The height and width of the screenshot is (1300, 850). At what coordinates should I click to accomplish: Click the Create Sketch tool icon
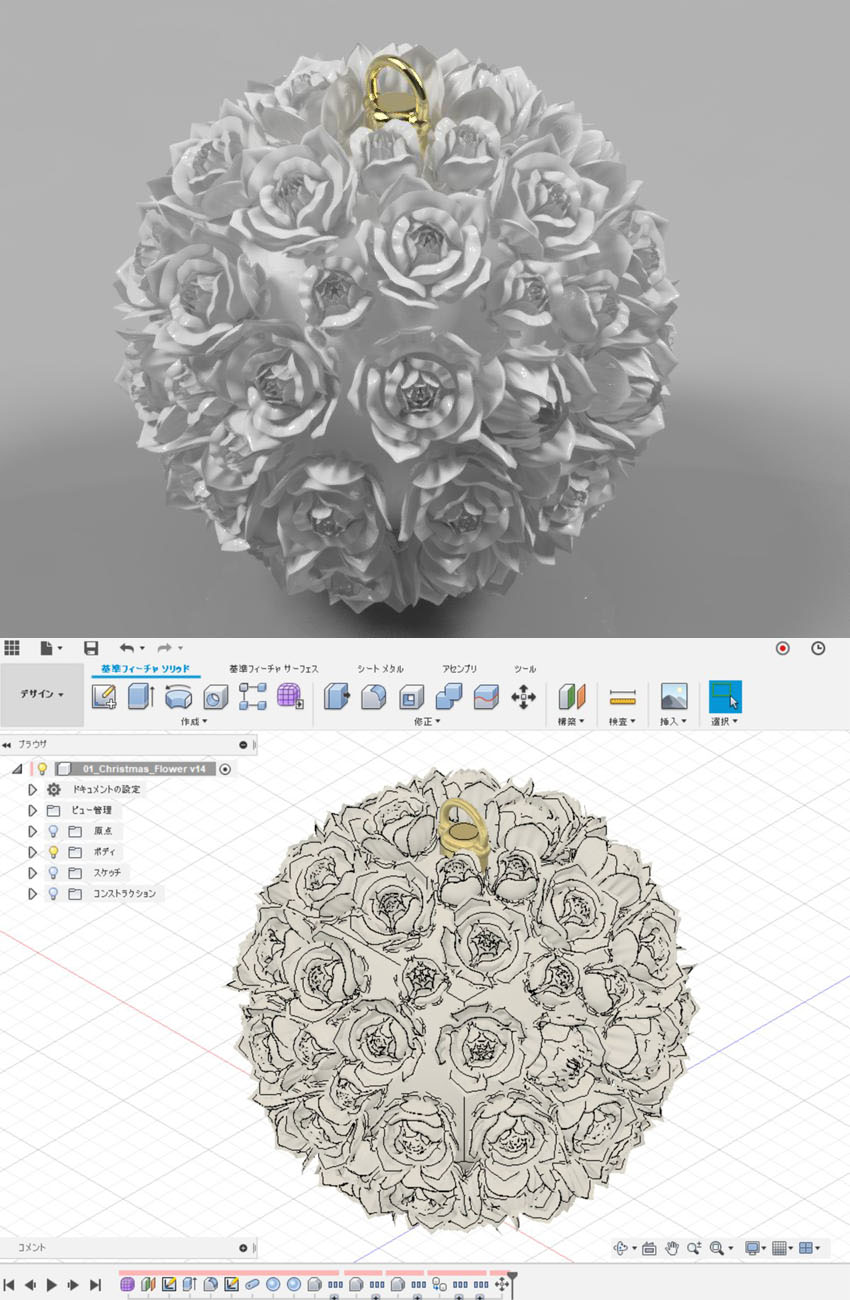tap(103, 696)
